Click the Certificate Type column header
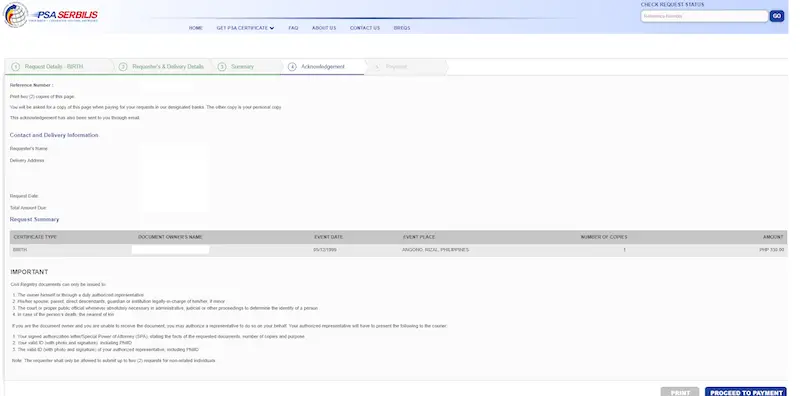Screen dimensions: 800x396 35,237
